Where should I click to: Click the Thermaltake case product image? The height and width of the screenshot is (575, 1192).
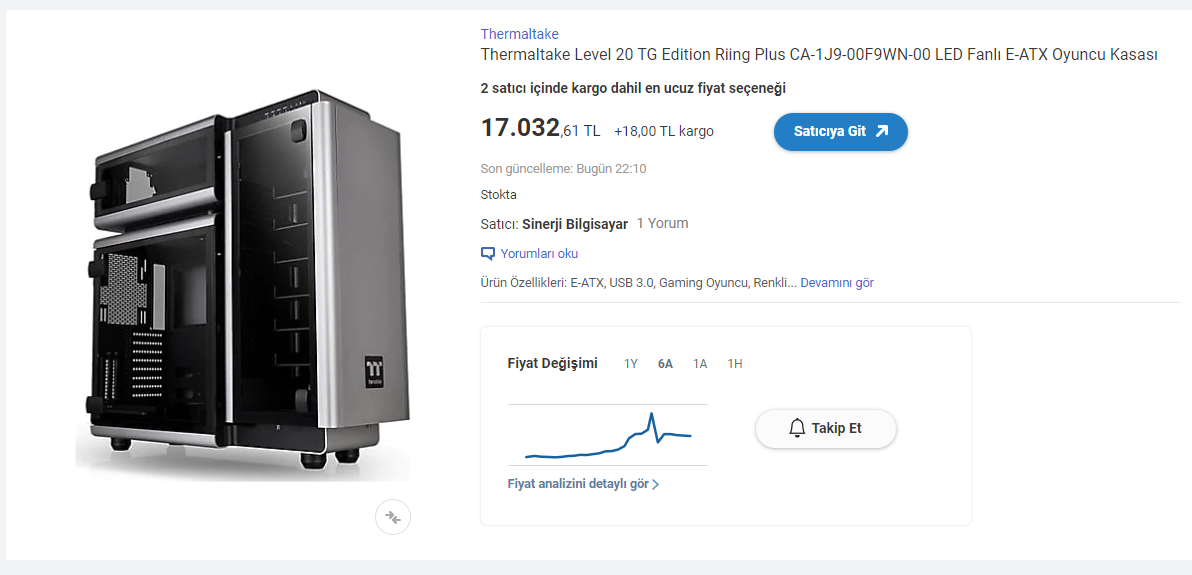tap(243, 283)
